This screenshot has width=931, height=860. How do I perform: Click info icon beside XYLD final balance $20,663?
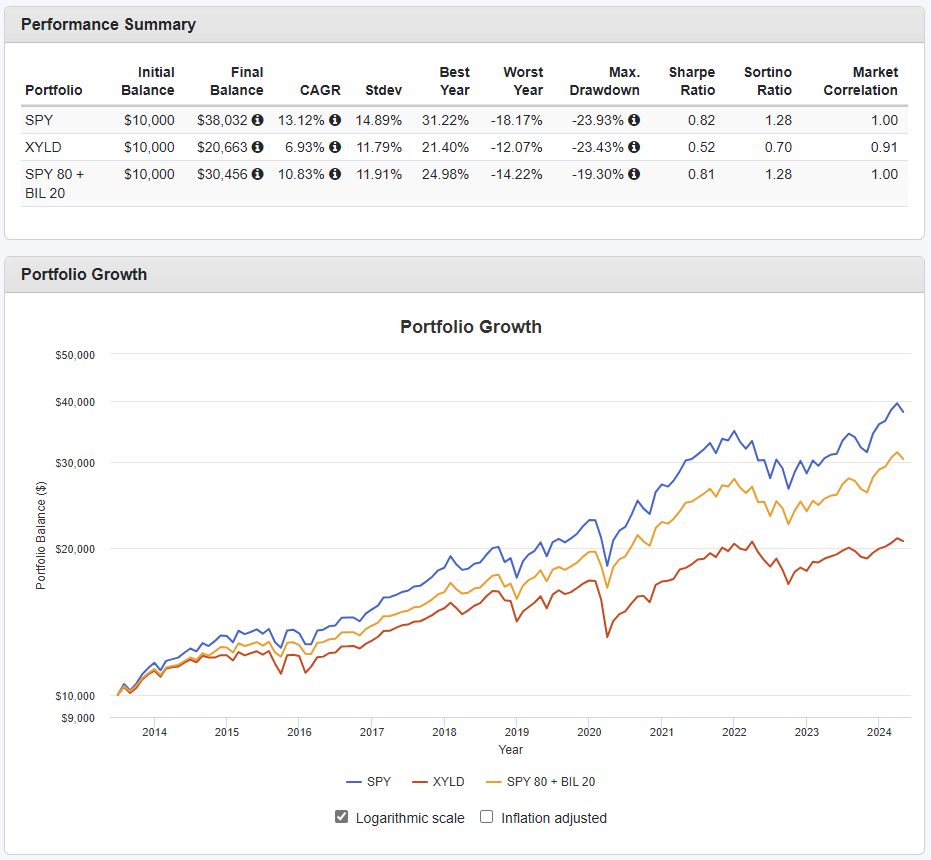click(x=257, y=147)
